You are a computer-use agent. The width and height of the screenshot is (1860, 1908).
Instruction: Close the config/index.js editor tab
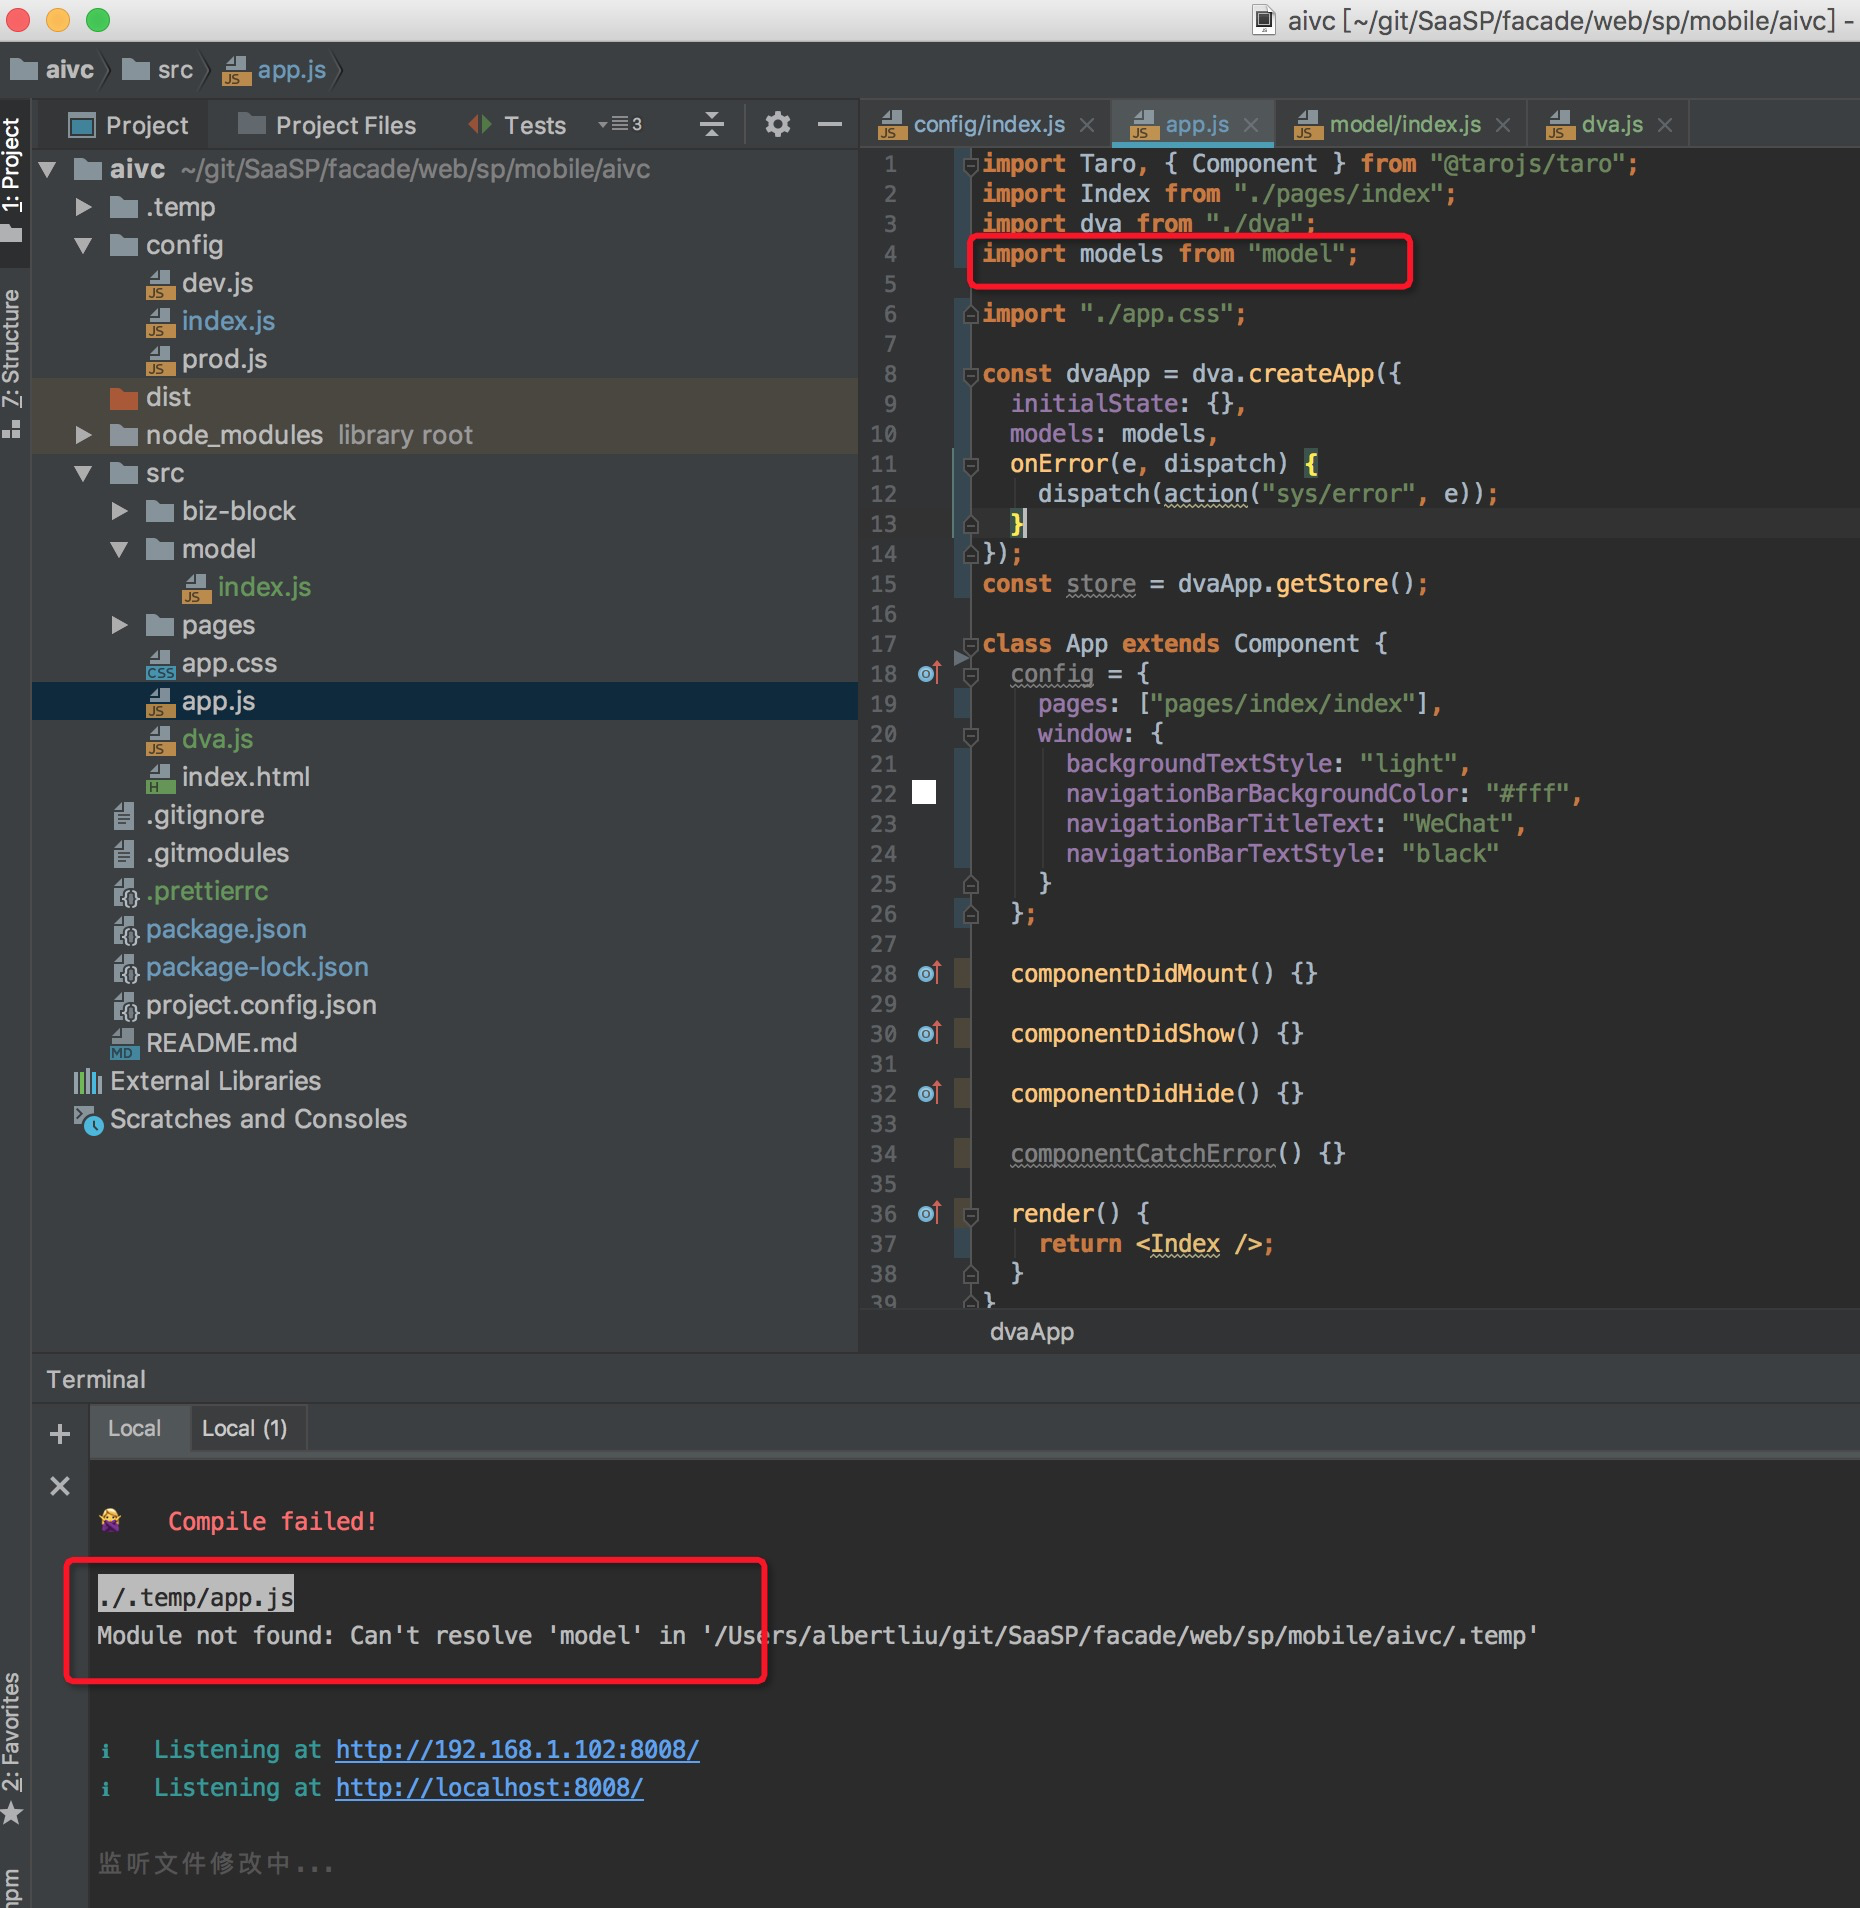[x=1087, y=125]
